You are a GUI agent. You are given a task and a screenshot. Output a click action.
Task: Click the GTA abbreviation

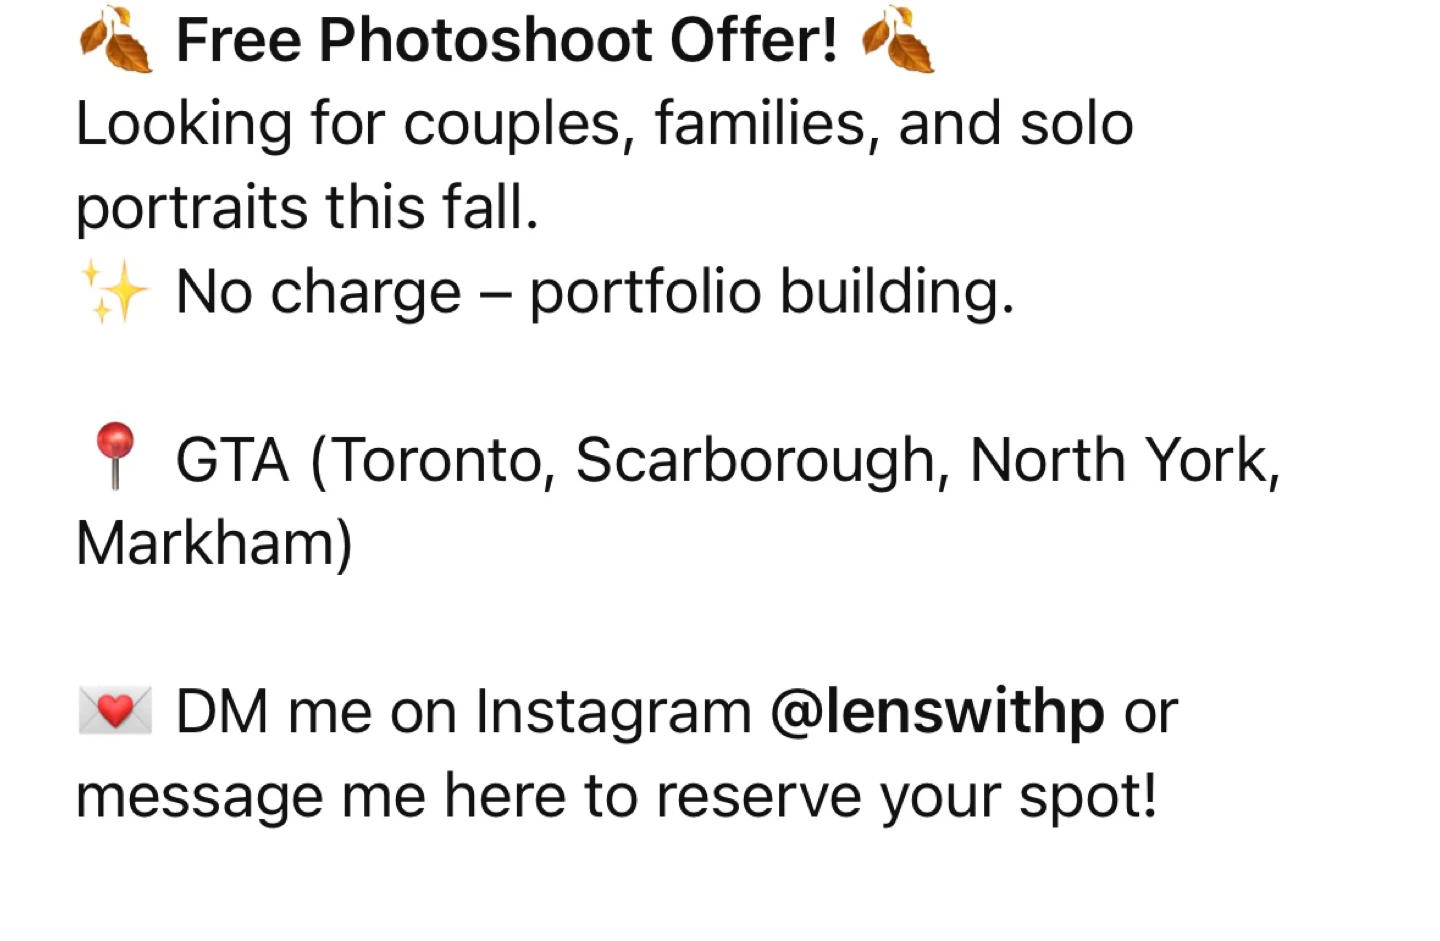coord(232,460)
